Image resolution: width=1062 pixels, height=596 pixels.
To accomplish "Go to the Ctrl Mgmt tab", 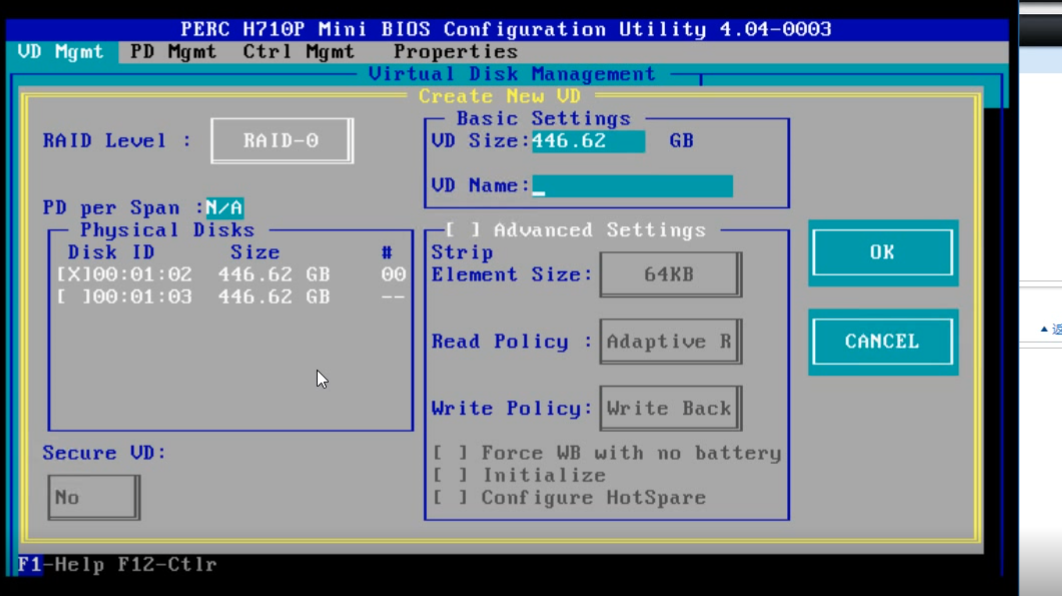I will pyautogui.click(x=298, y=52).
